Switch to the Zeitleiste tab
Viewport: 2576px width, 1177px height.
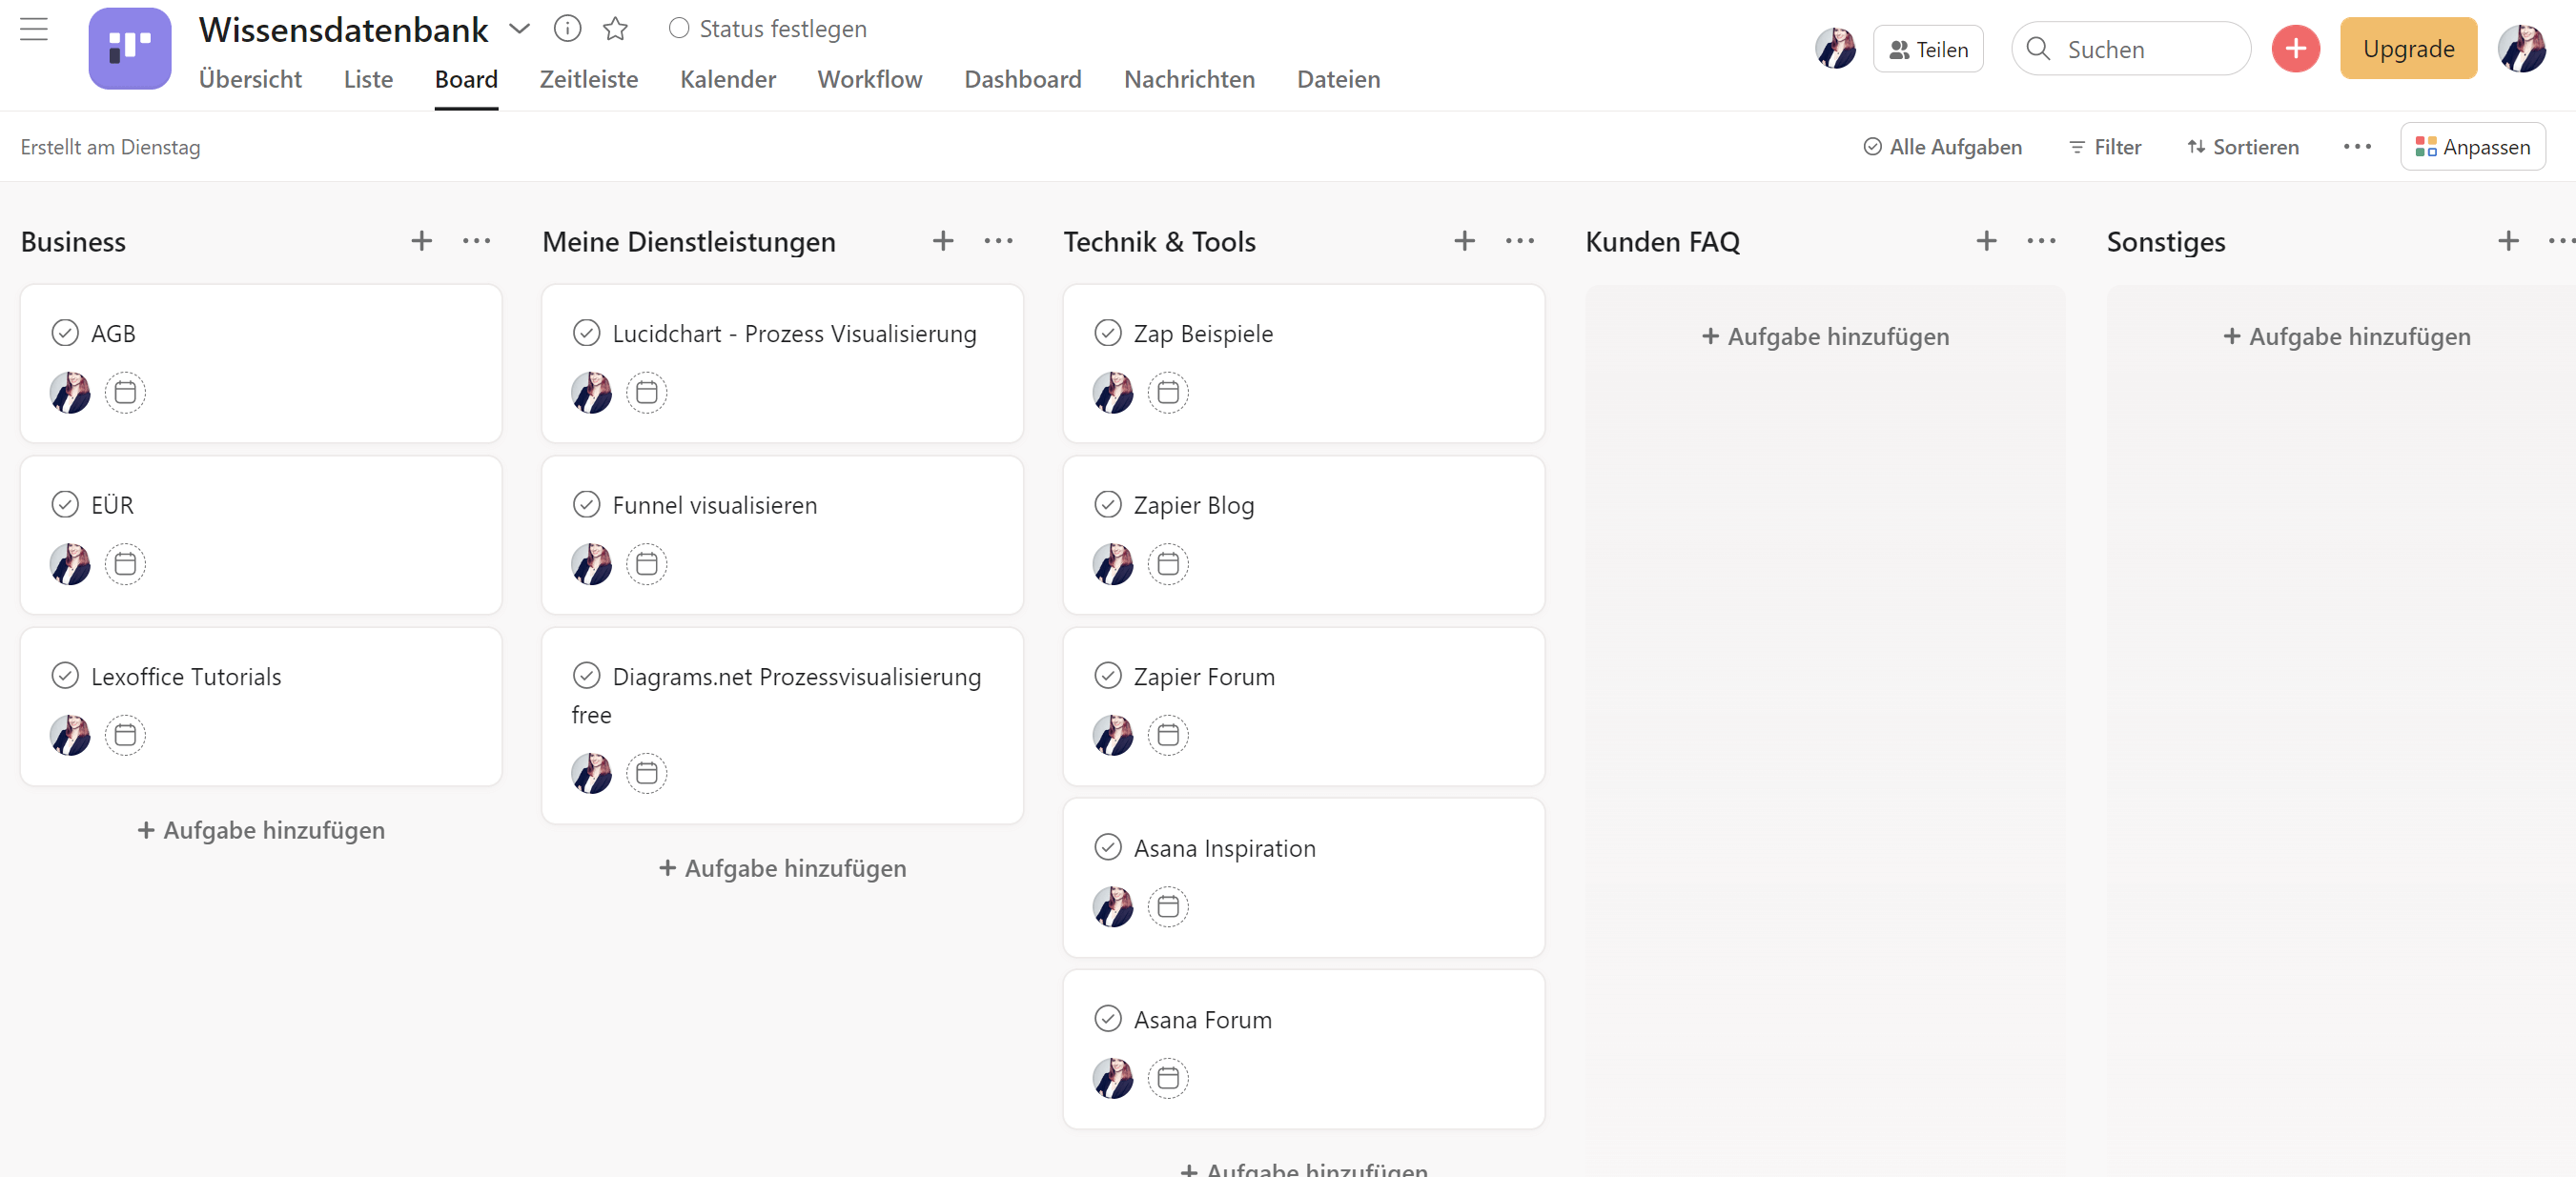tap(588, 79)
